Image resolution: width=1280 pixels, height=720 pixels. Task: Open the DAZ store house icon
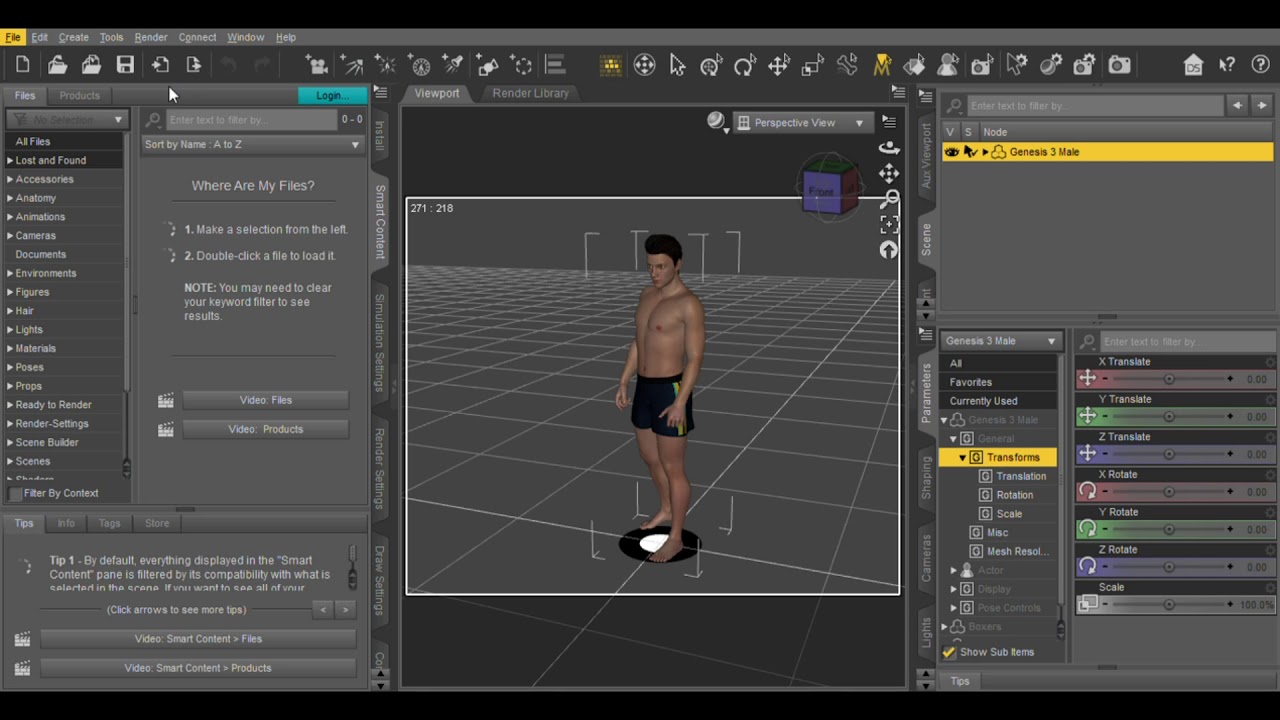click(1193, 65)
